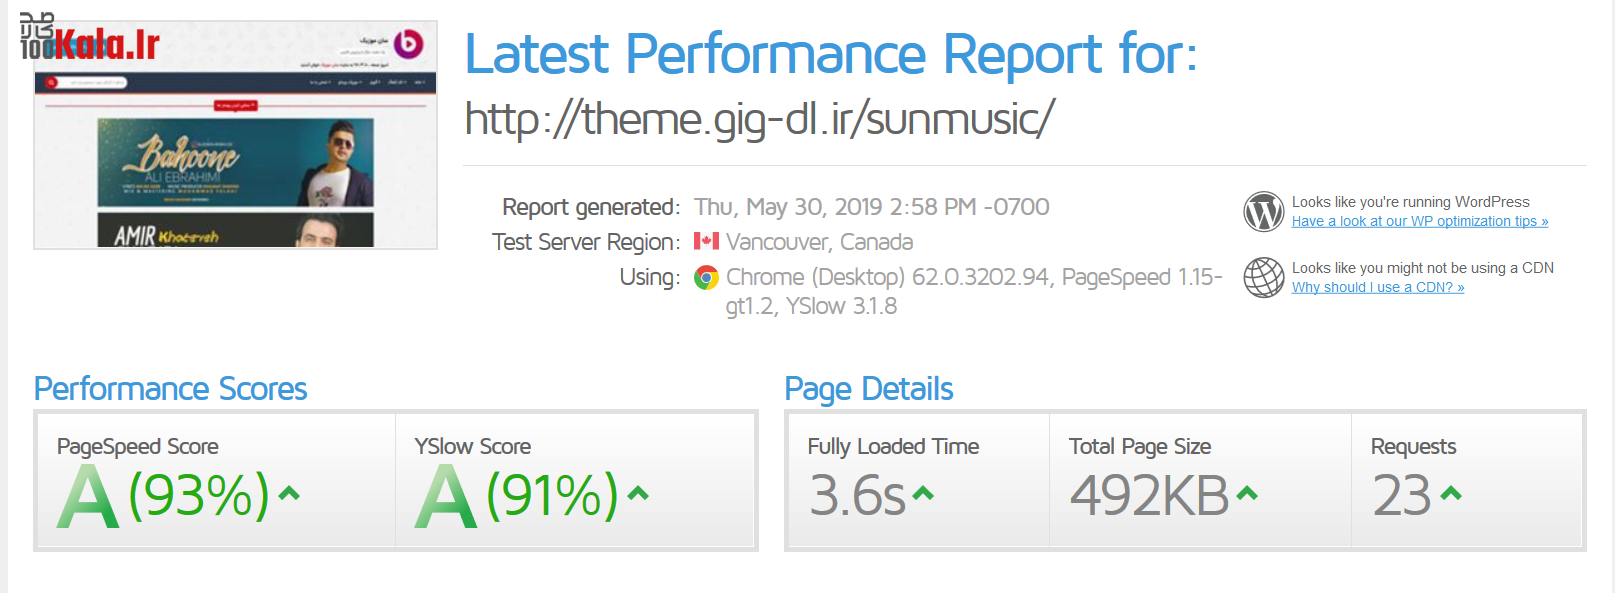Click the Chrome browser icon

(706, 278)
